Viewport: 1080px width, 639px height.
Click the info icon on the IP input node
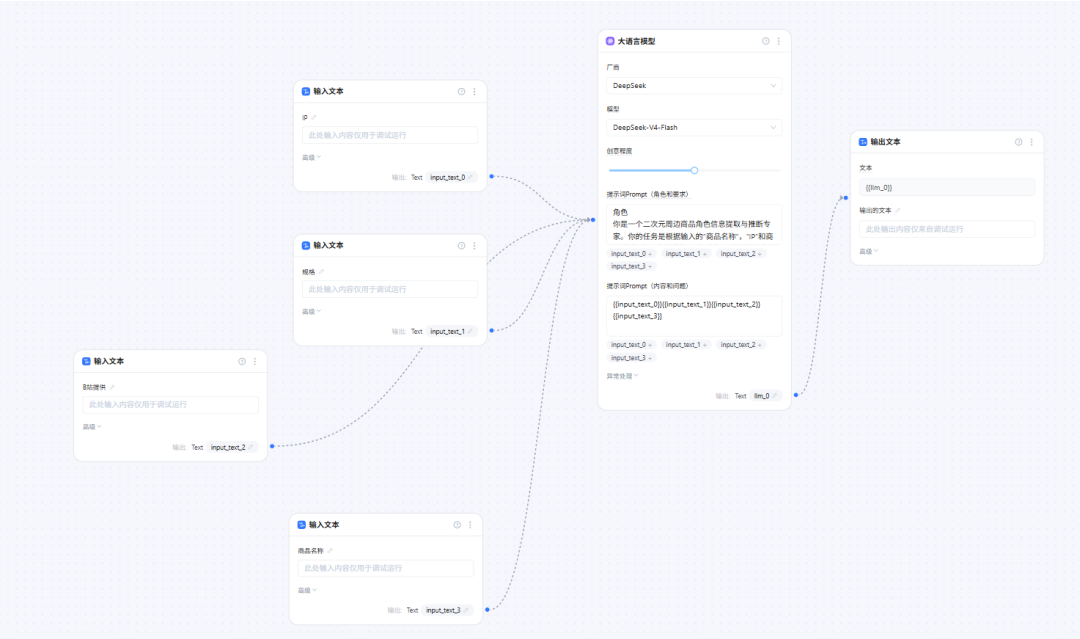pos(461,92)
